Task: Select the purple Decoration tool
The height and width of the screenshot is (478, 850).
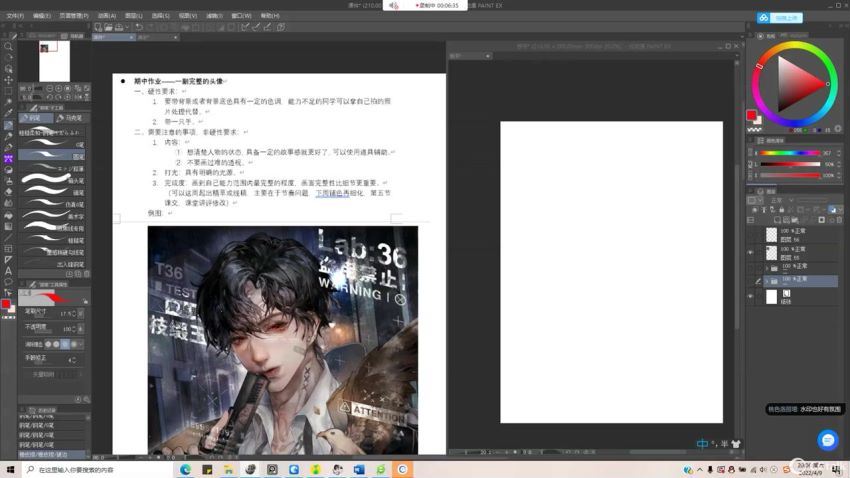Action: 8,159
